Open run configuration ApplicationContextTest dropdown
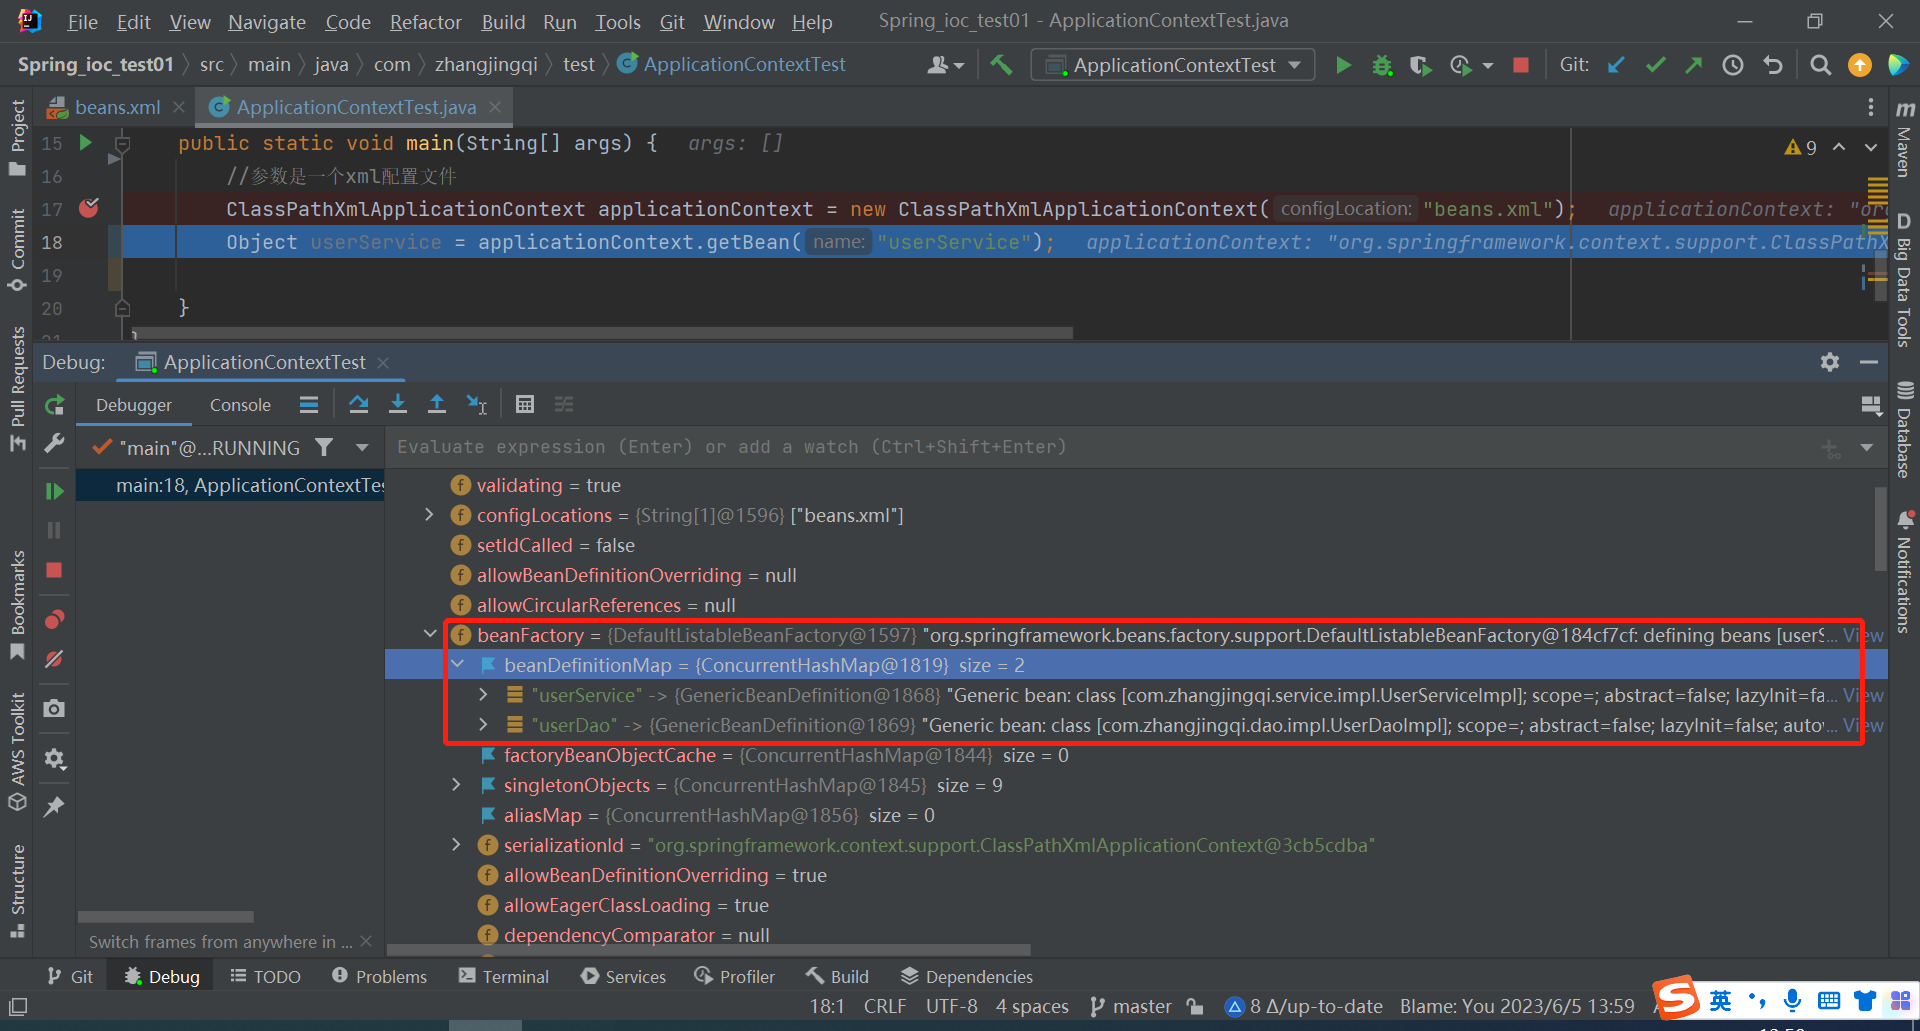Screen dimensions: 1920x1031 point(1173,65)
